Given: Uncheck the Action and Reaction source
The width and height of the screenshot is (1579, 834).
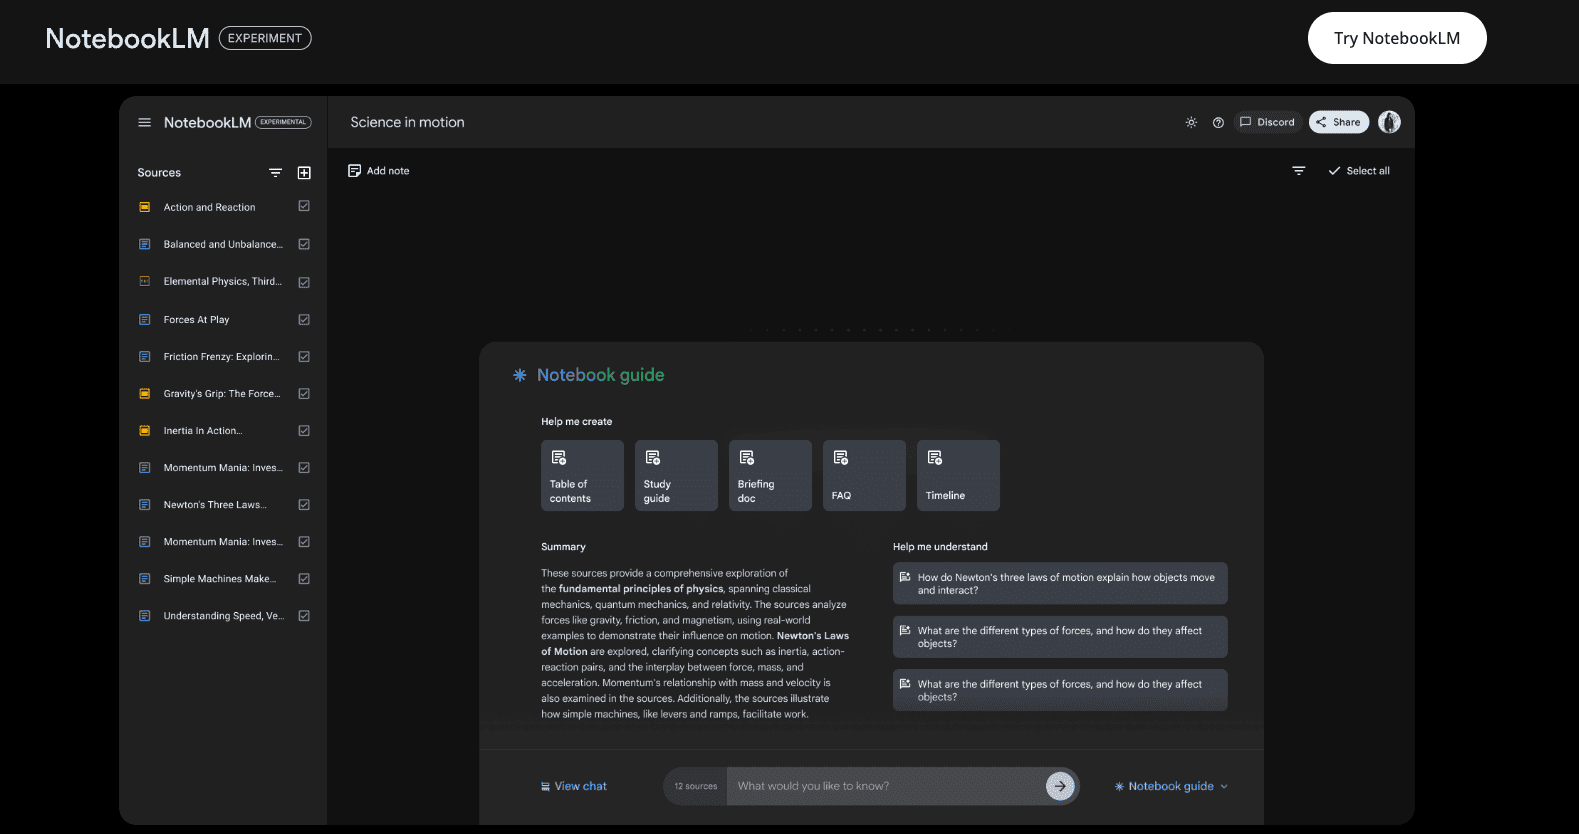Looking at the screenshot, I should [x=304, y=206].
